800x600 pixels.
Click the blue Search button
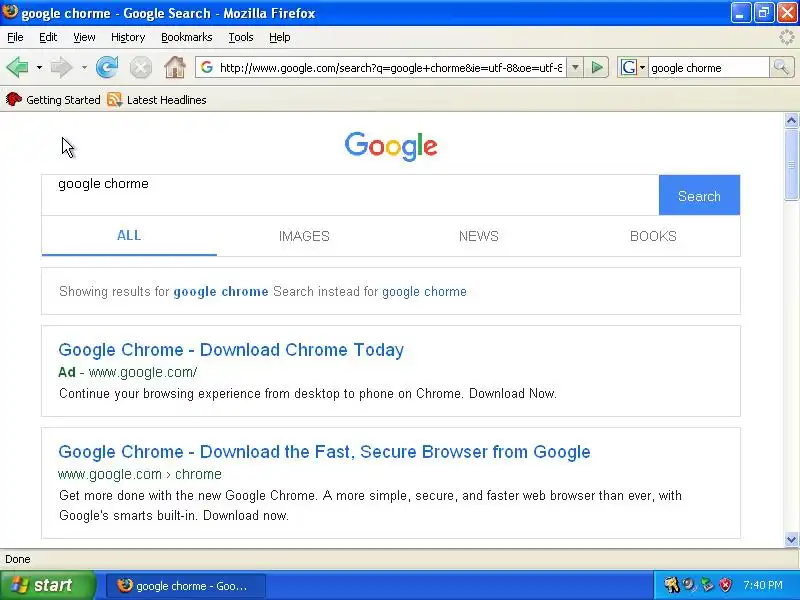(x=699, y=195)
